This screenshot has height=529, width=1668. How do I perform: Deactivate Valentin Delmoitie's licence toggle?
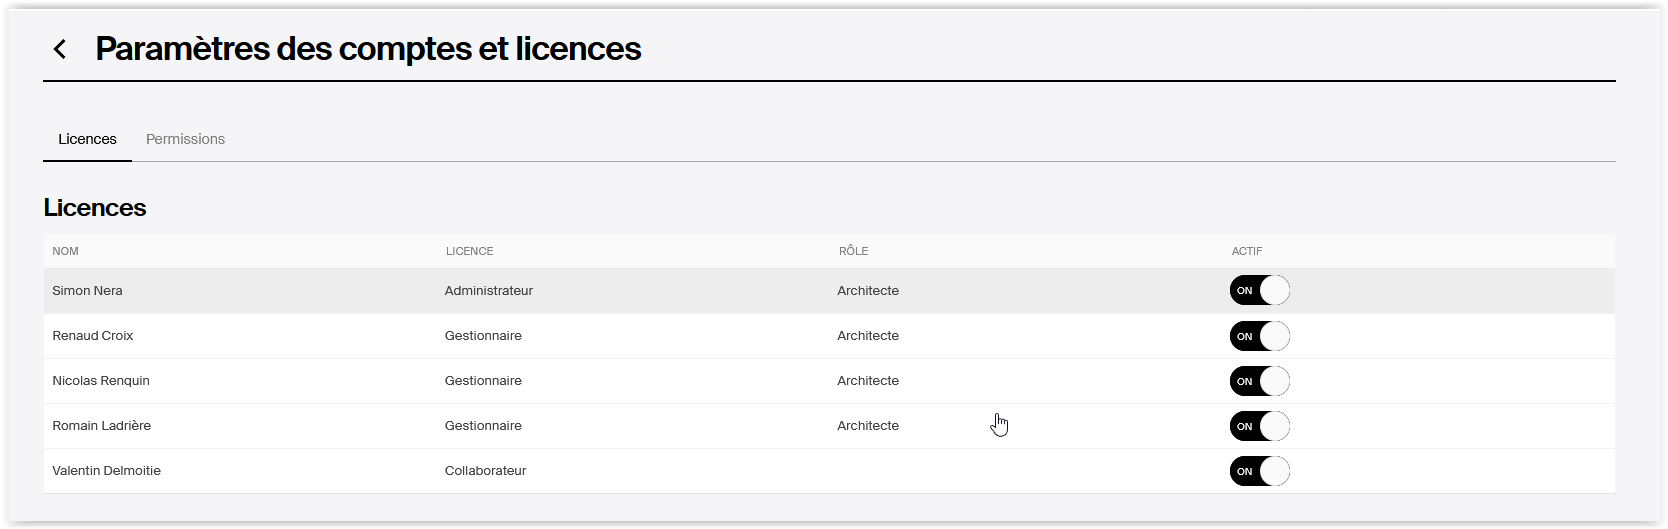tap(1260, 471)
